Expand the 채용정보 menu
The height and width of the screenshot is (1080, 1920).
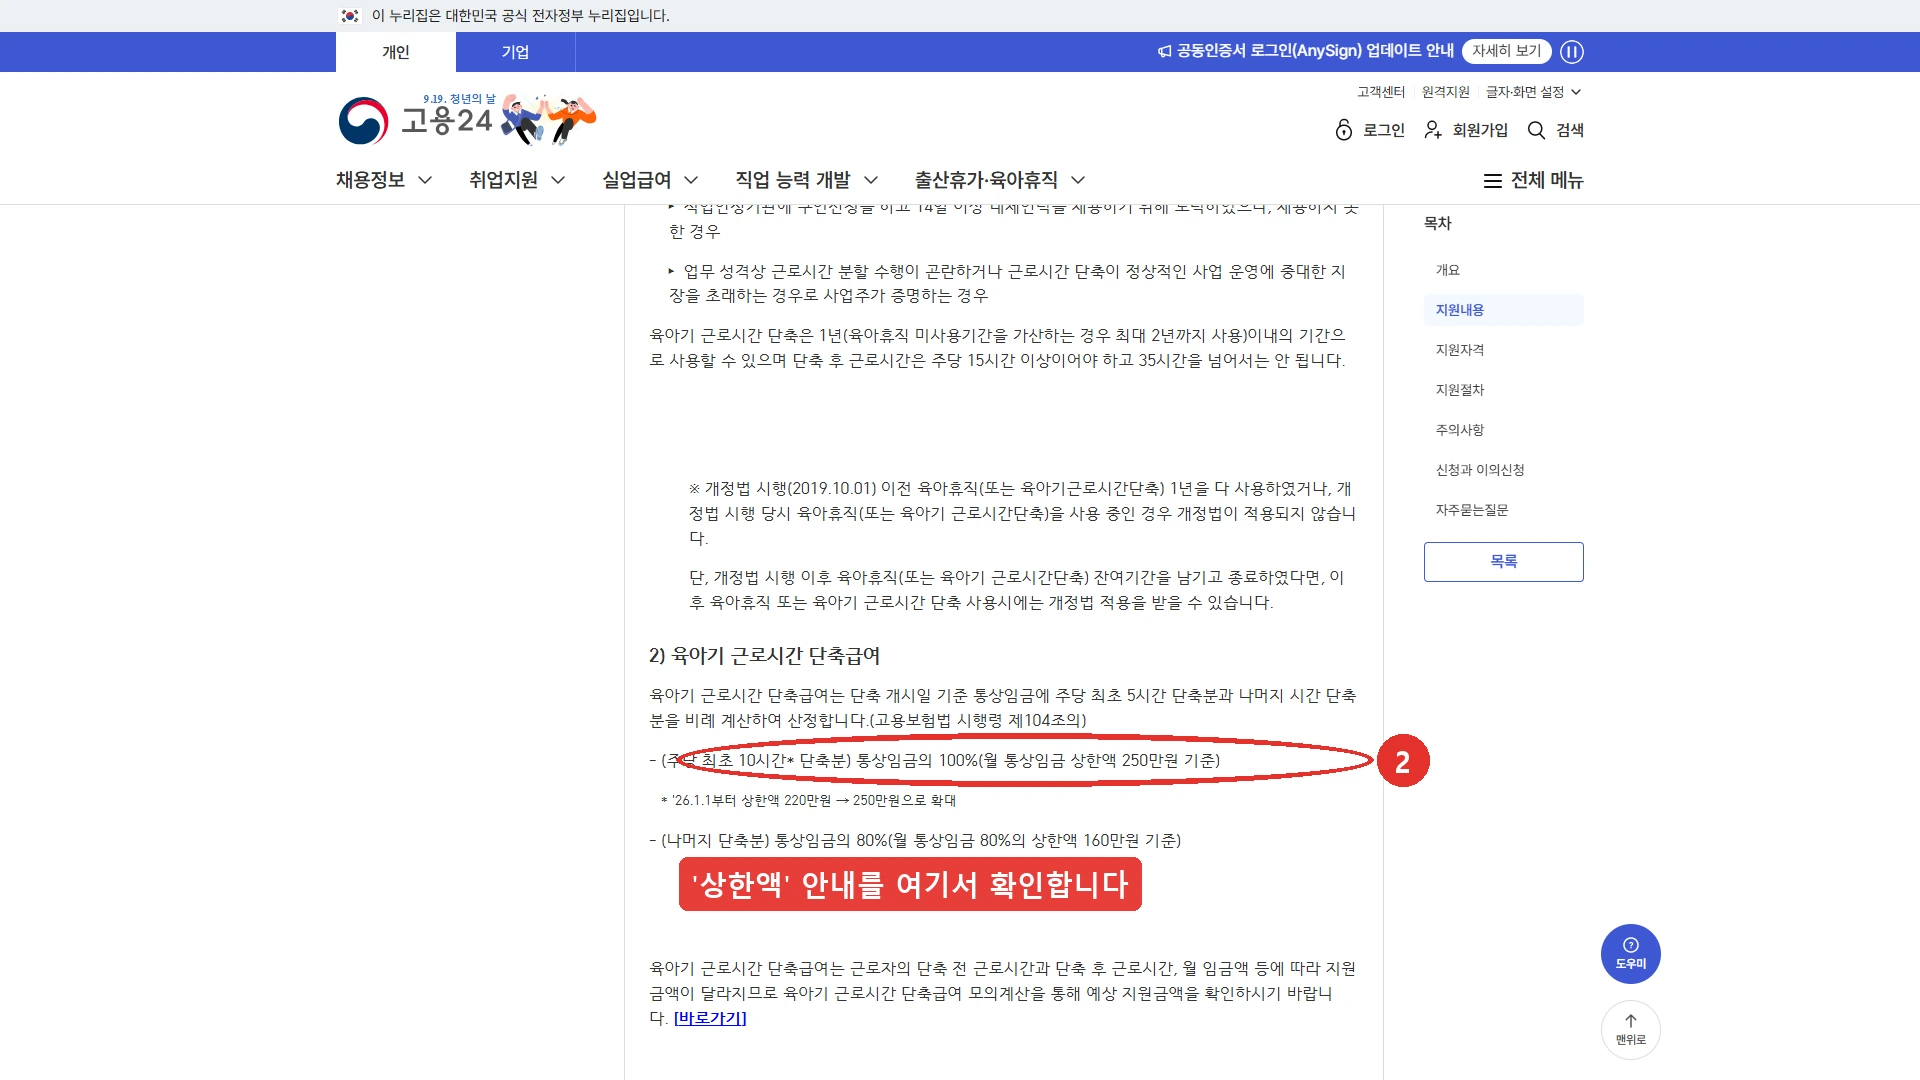(384, 180)
